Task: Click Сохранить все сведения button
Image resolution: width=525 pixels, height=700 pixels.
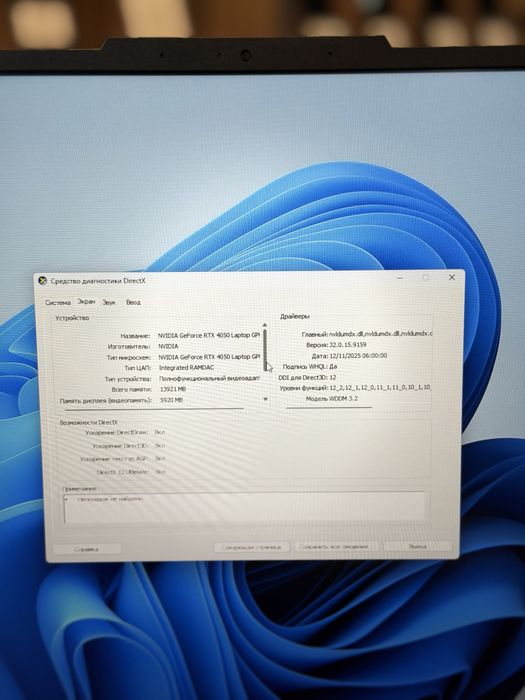Action: point(334,546)
